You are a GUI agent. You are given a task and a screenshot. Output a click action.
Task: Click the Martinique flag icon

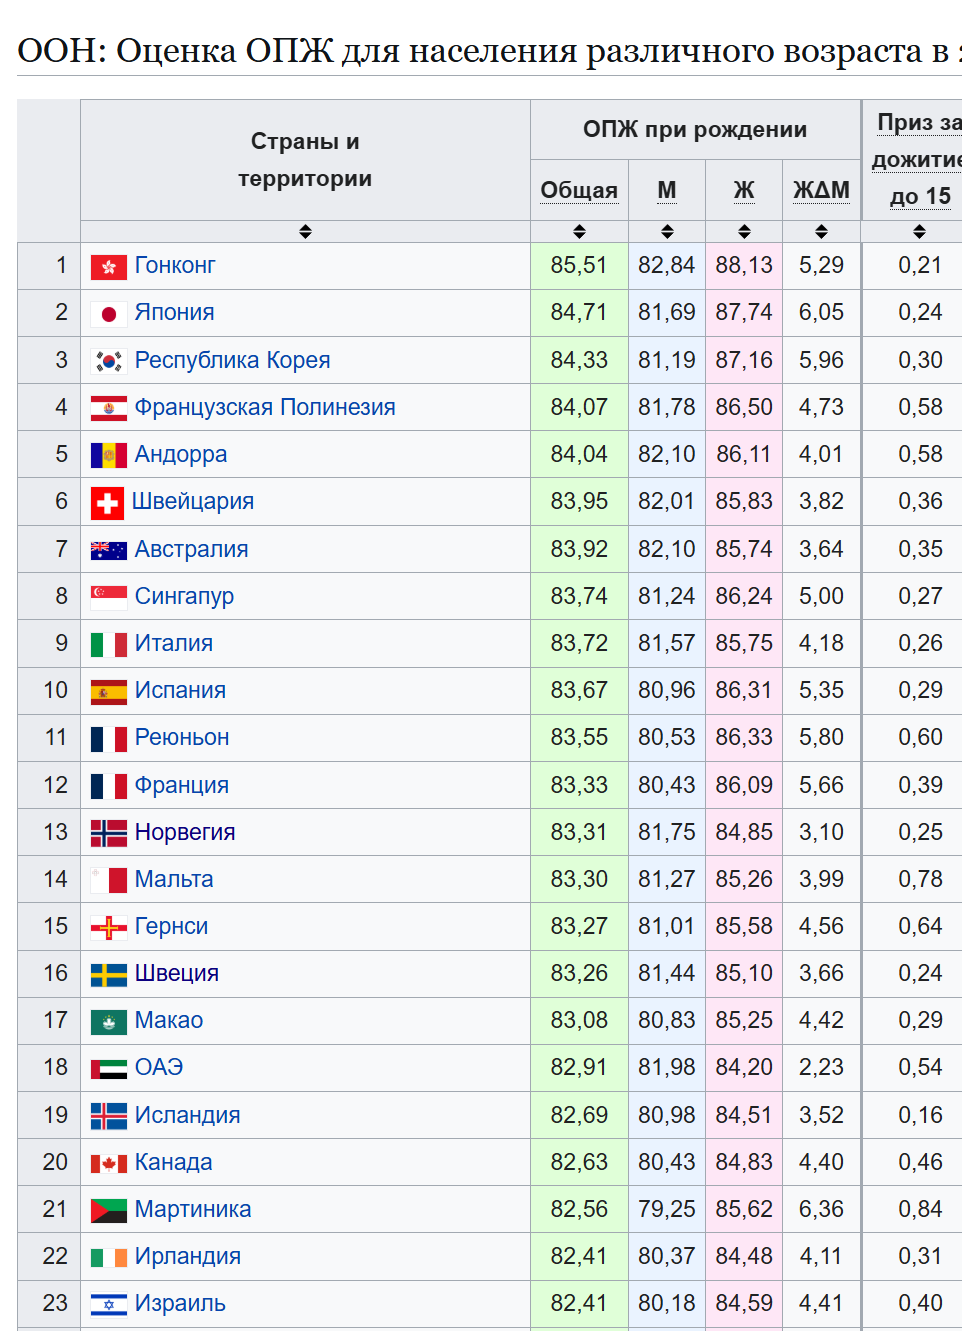pos(108,1210)
